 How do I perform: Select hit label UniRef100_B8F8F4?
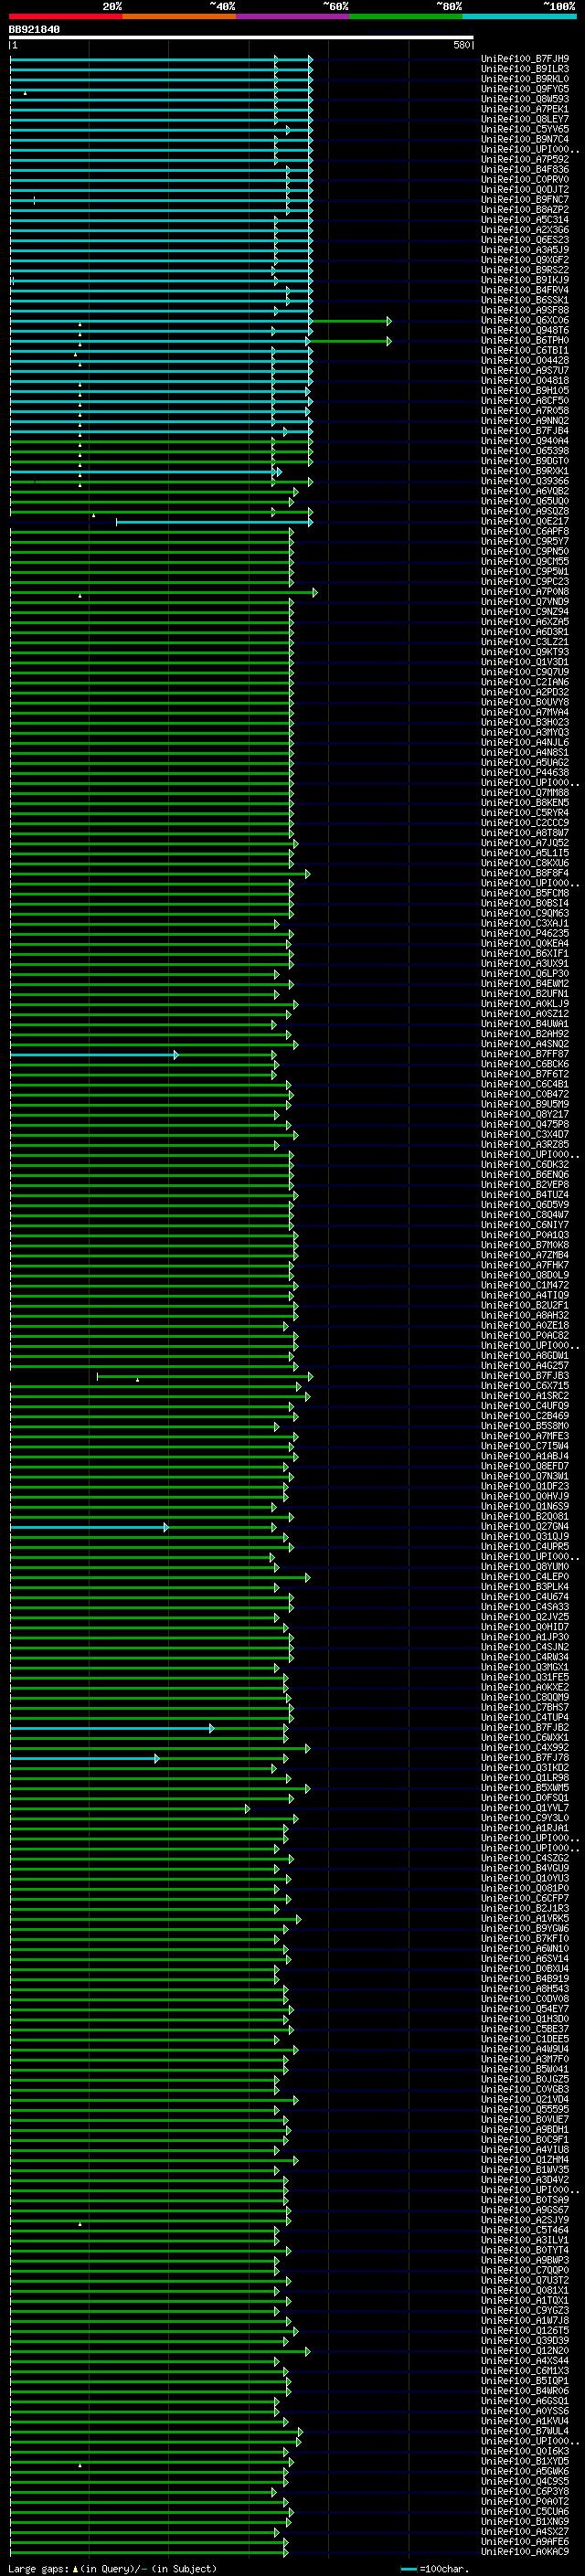pos(525,873)
